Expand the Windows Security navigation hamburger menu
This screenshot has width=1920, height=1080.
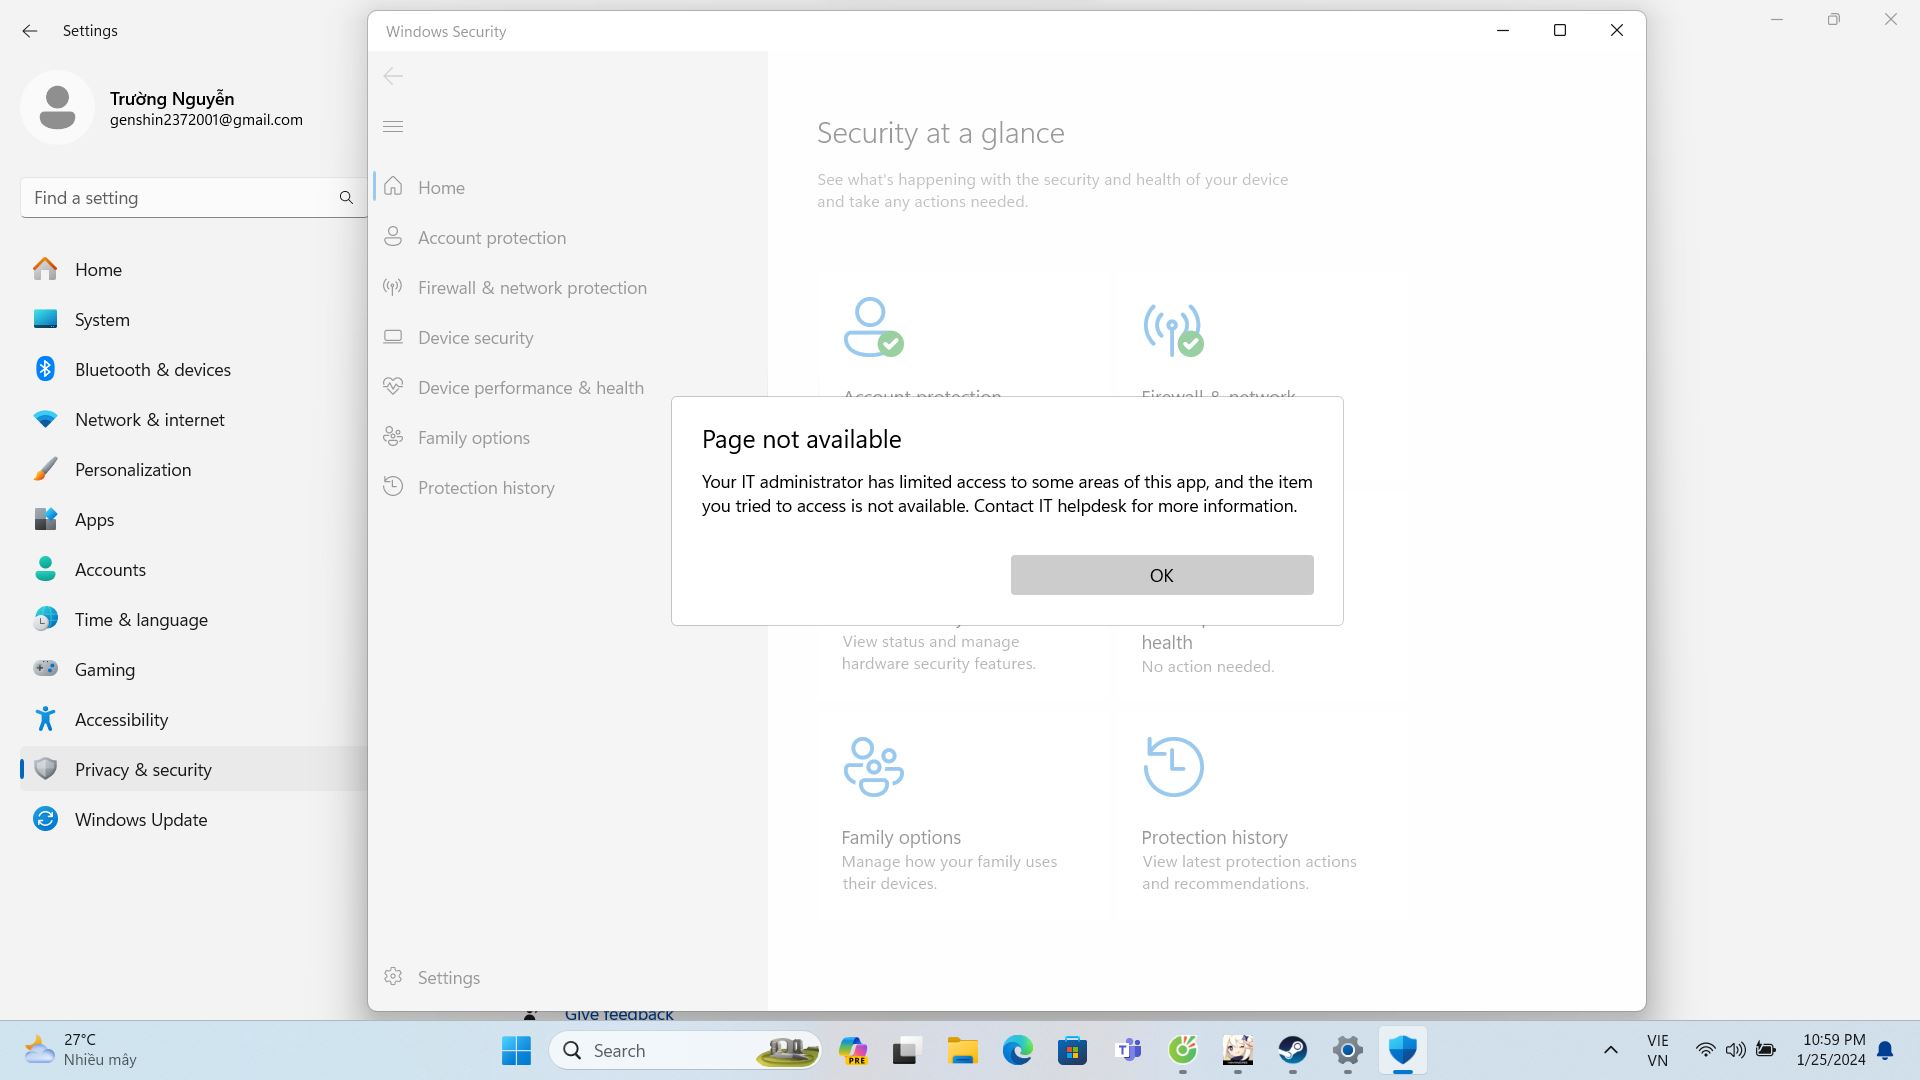point(393,125)
